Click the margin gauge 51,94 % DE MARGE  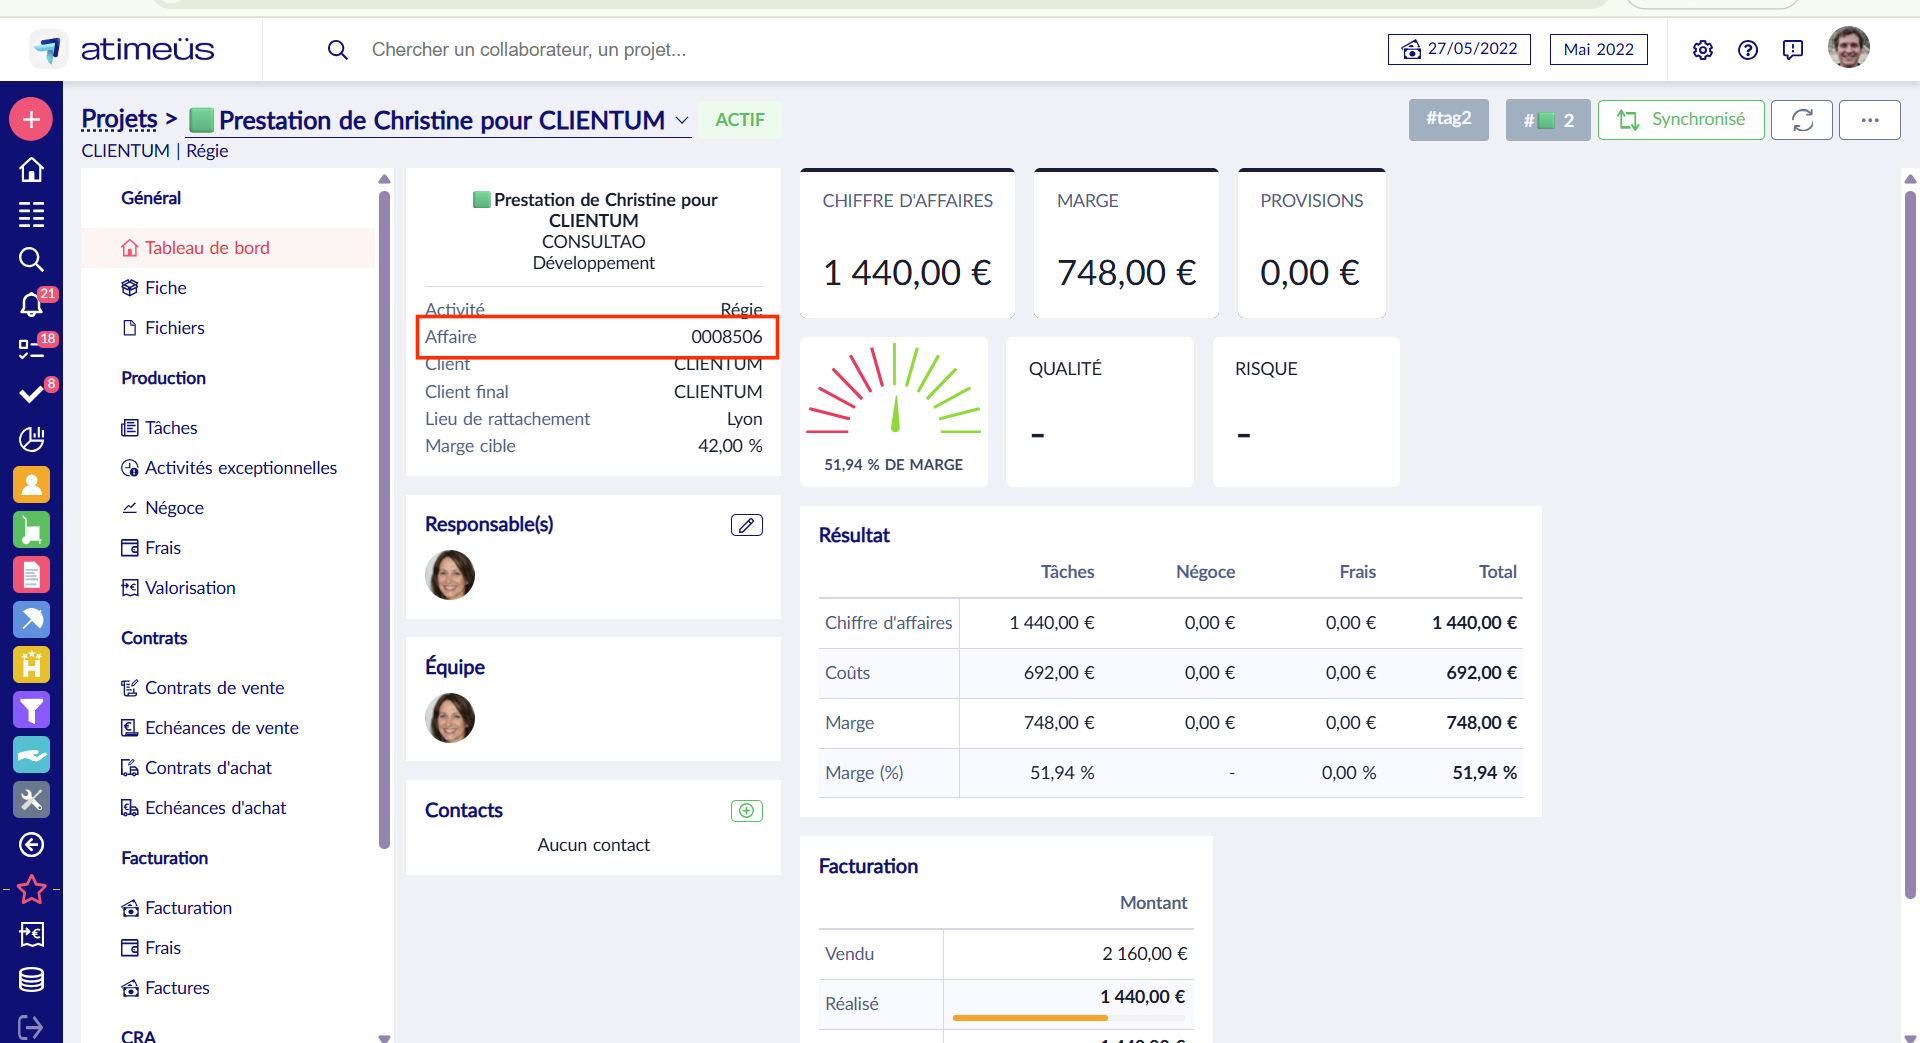point(894,412)
